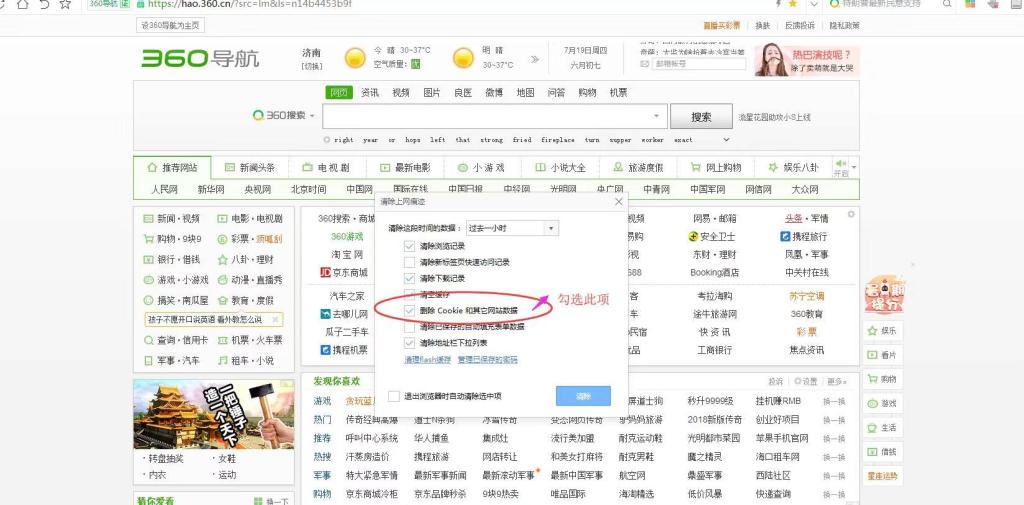Screen dimensions: 1024x505
Task: Close the 清除上网痕迹 dialog
Action: pyautogui.click(x=618, y=202)
